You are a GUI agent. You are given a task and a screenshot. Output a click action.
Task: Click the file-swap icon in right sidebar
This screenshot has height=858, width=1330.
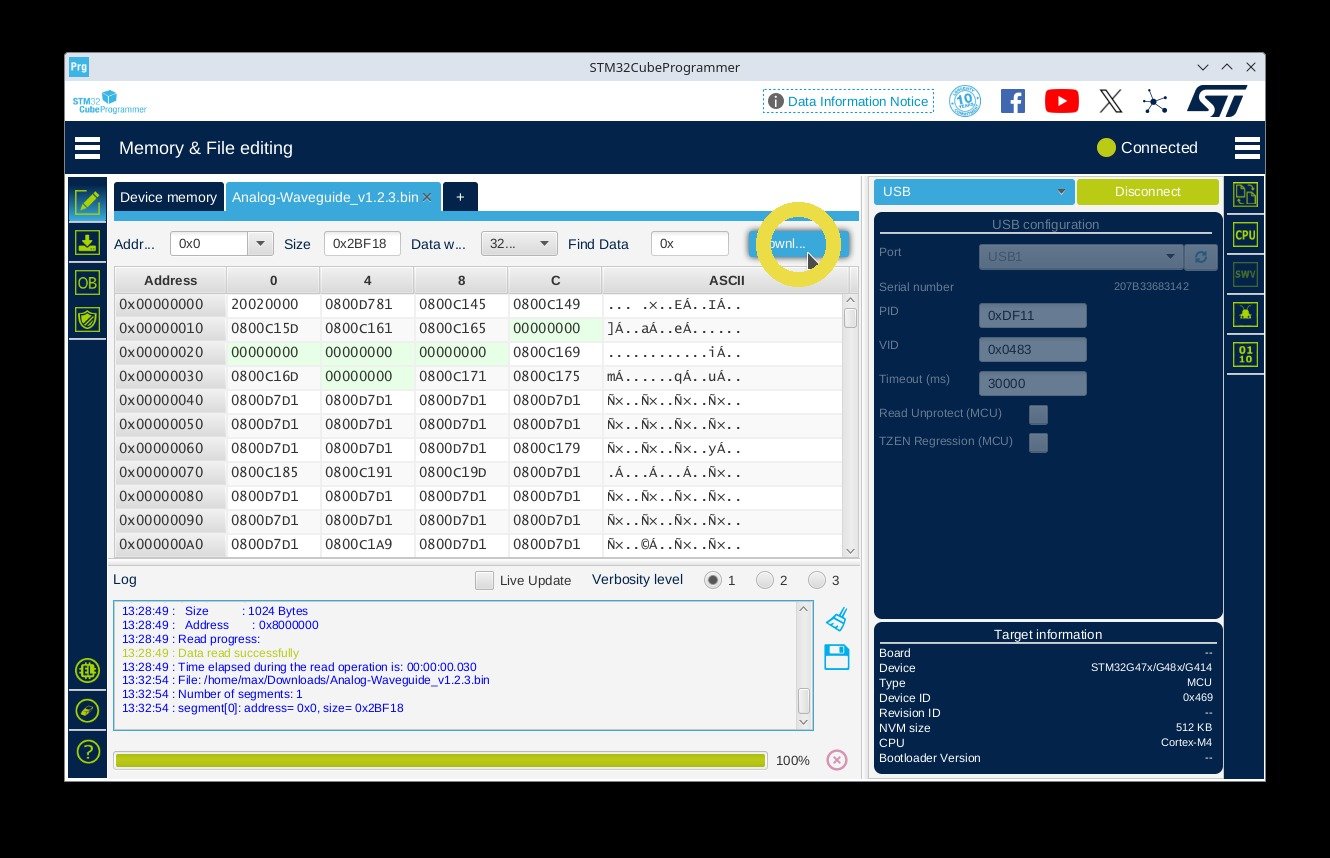1245,195
